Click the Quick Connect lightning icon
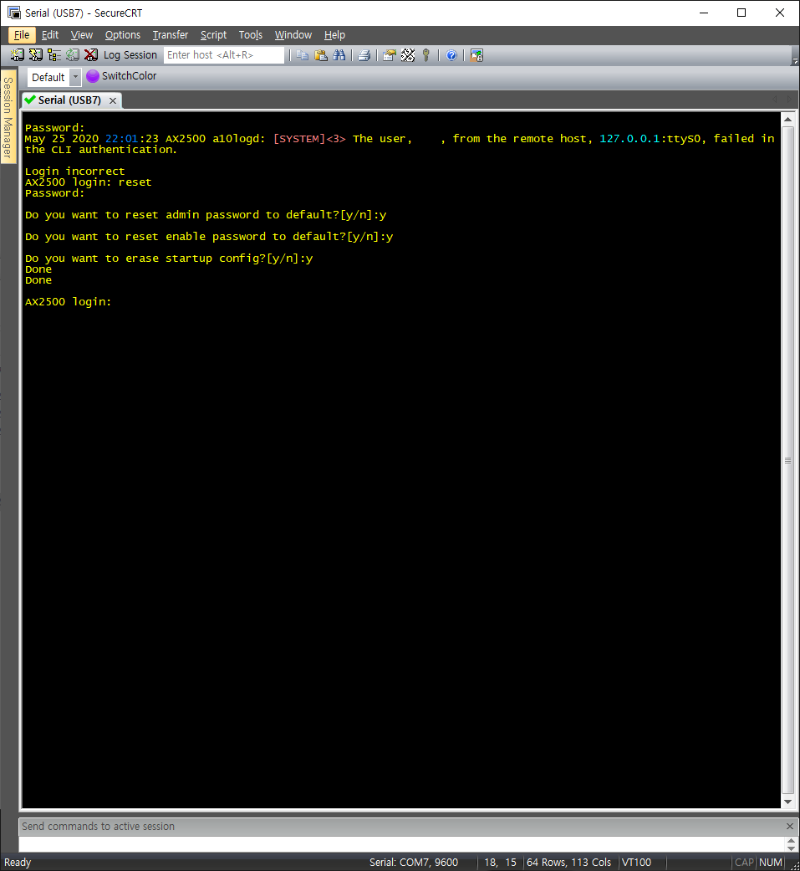 [x=36, y=55]
